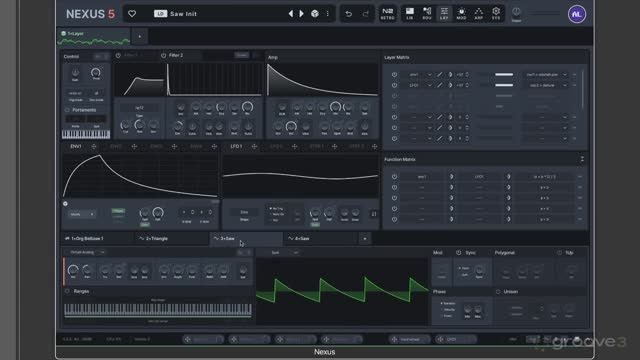Open the RETRO view
640x360 pixels.
(387, 13)
